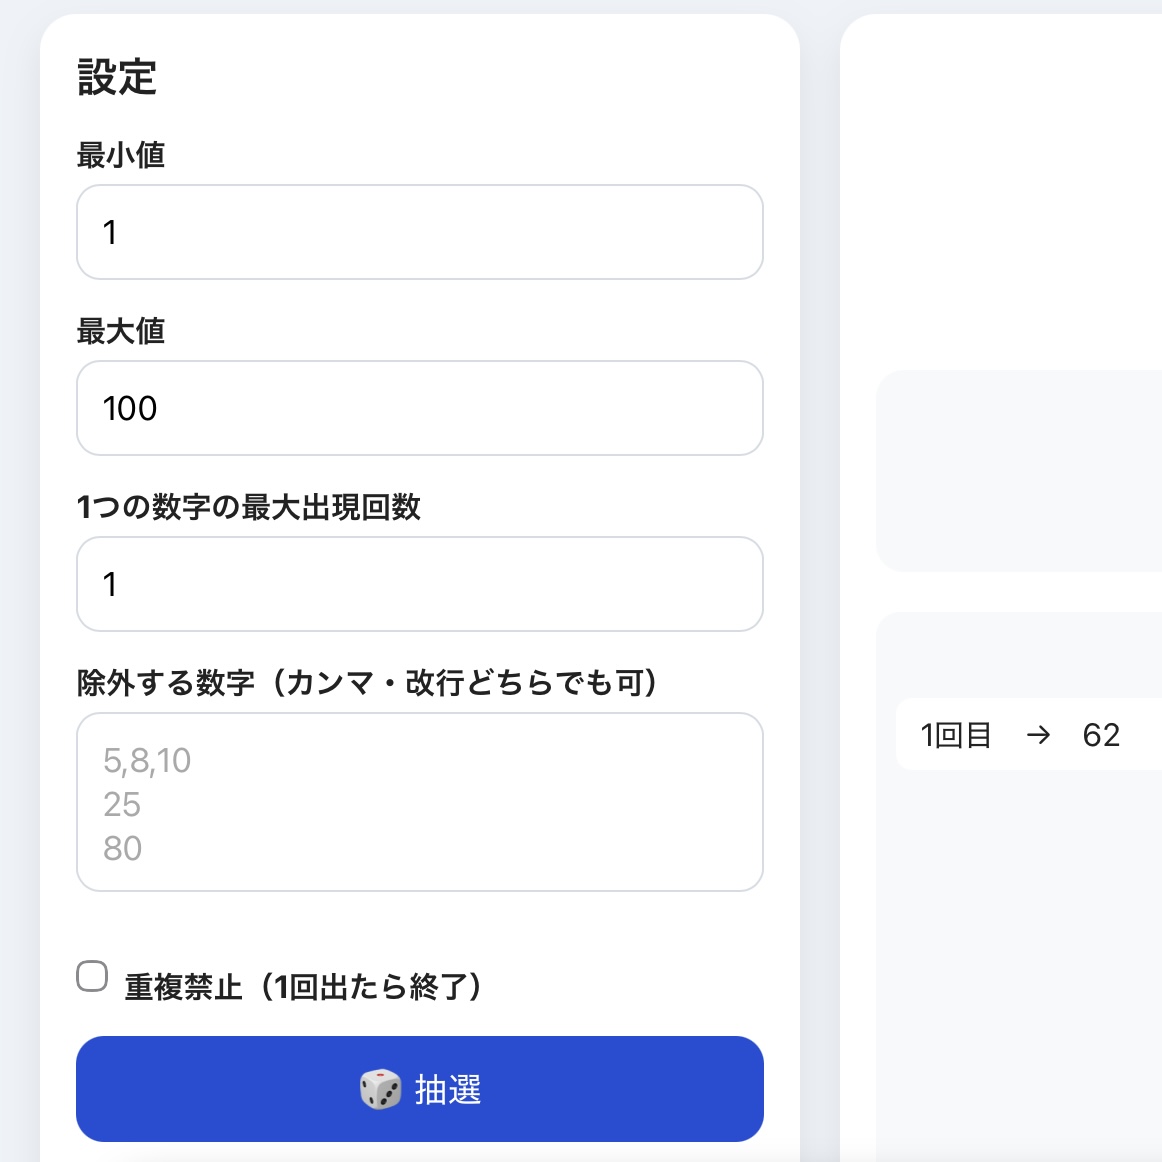Screen dimensions: 1162x1162
Task: Click the 抽選 text on blue button
Action: tap(448, 1089)
